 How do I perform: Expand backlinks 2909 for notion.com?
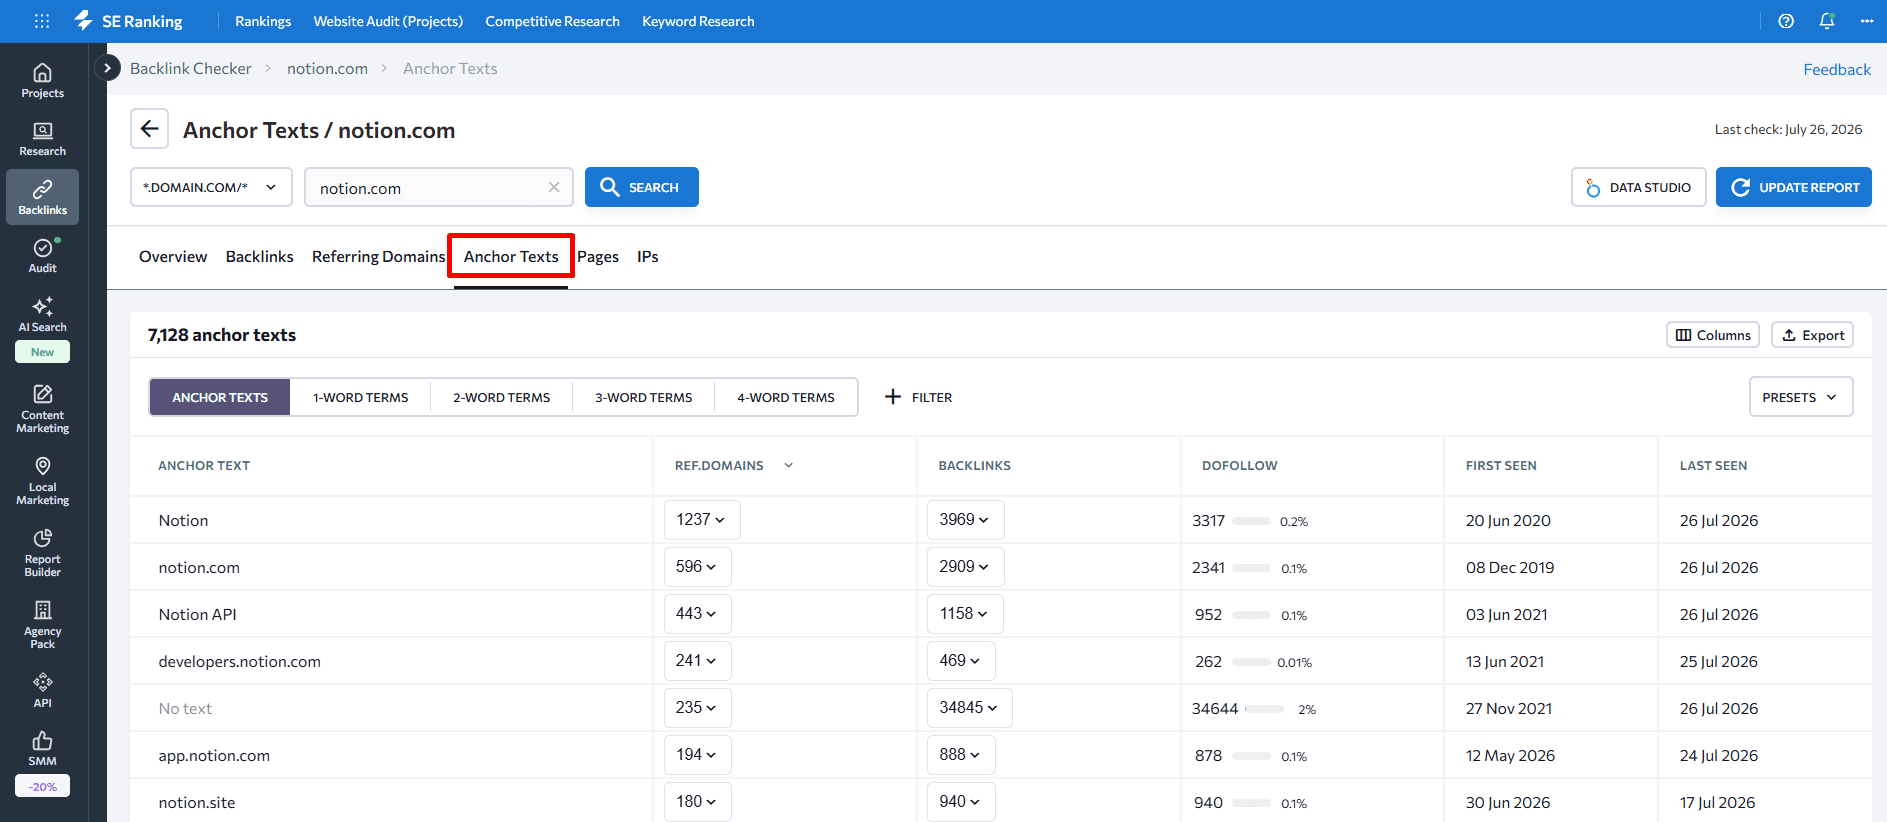click(x=965, y=567)
